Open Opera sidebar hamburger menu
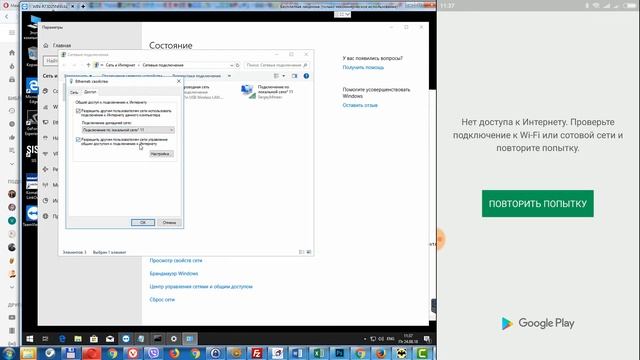Screen dimensions: 640x360 [x=12, y=33]
